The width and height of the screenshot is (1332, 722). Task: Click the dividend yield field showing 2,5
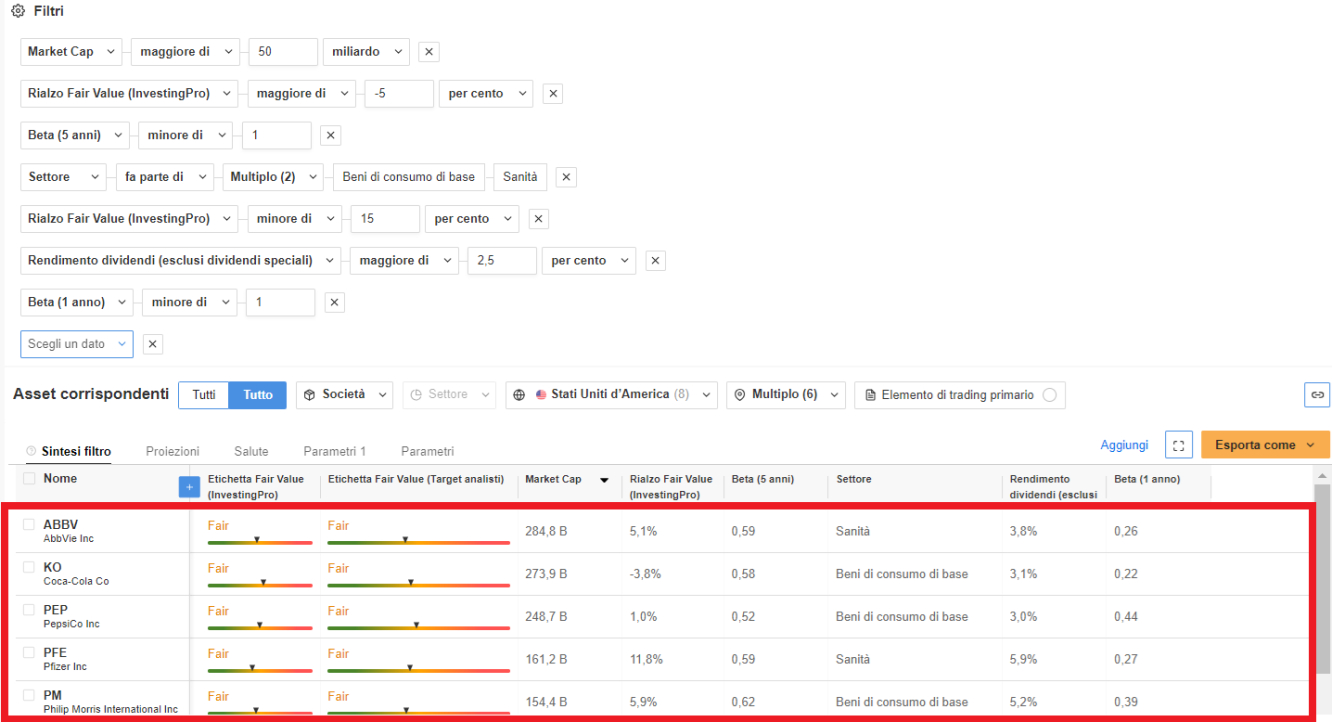[502, 260]
